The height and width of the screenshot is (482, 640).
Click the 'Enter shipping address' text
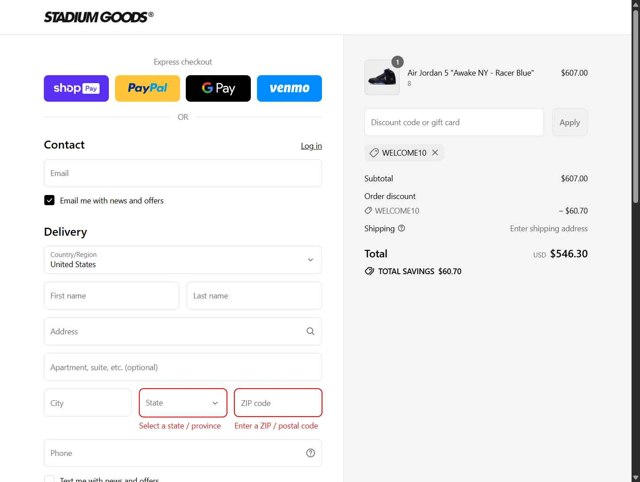point(549,229)
